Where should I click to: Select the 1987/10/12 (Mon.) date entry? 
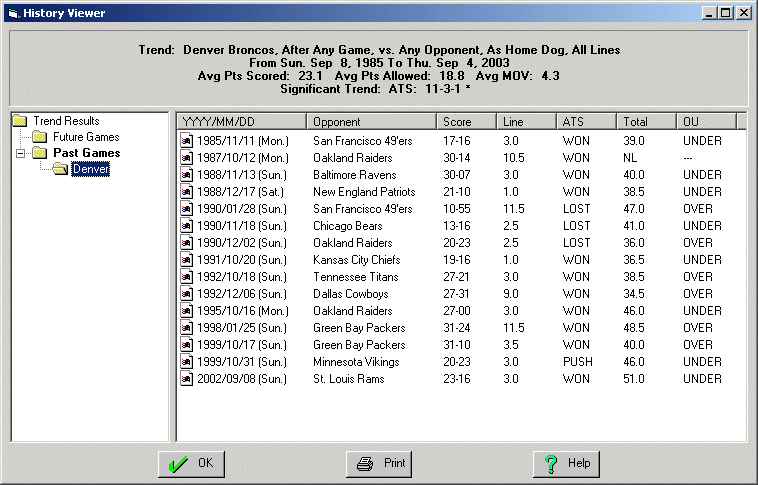[243, 158]
